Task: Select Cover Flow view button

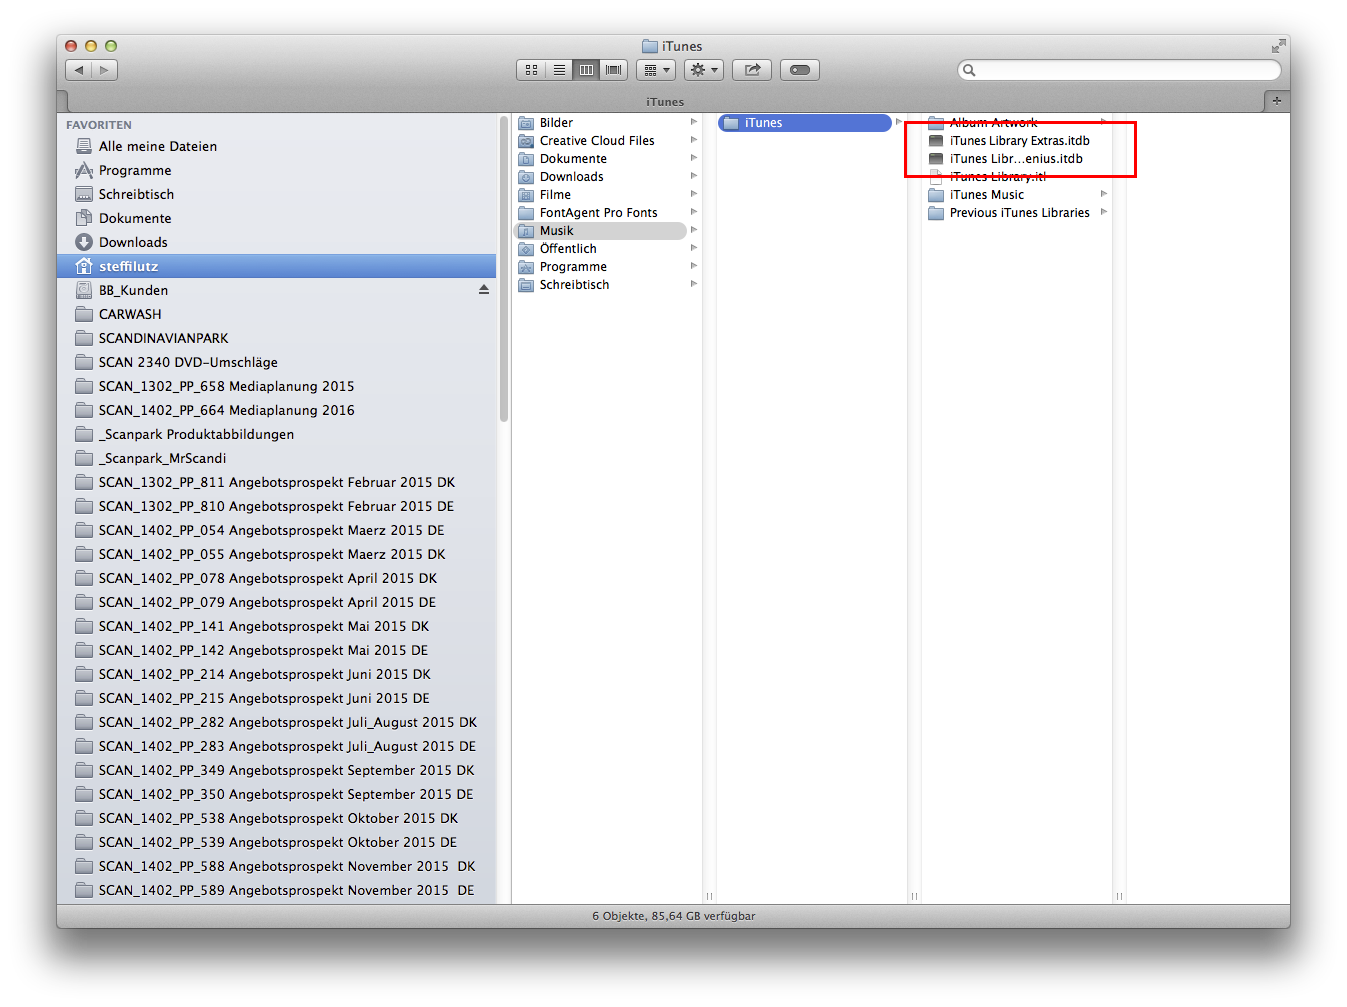Action: pos(614,70)
